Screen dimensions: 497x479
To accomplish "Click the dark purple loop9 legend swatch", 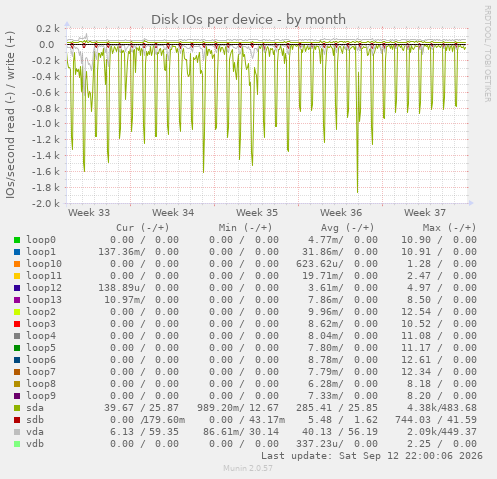I will click(x=17, y=396).
